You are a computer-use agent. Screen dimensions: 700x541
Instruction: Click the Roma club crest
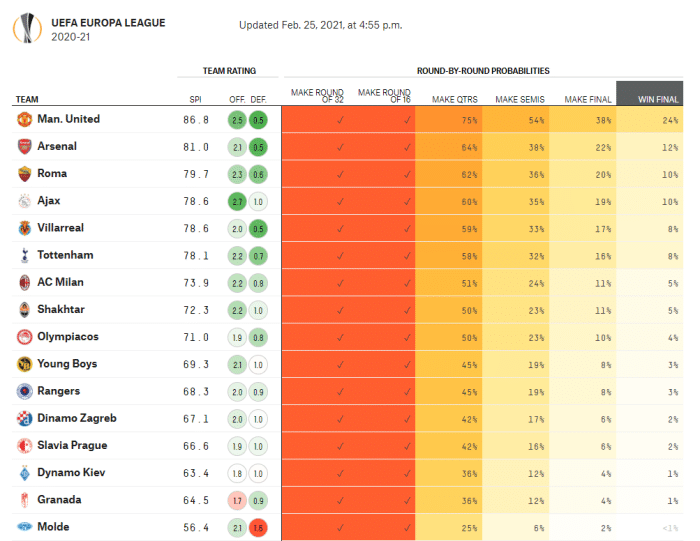click(24, 173)
